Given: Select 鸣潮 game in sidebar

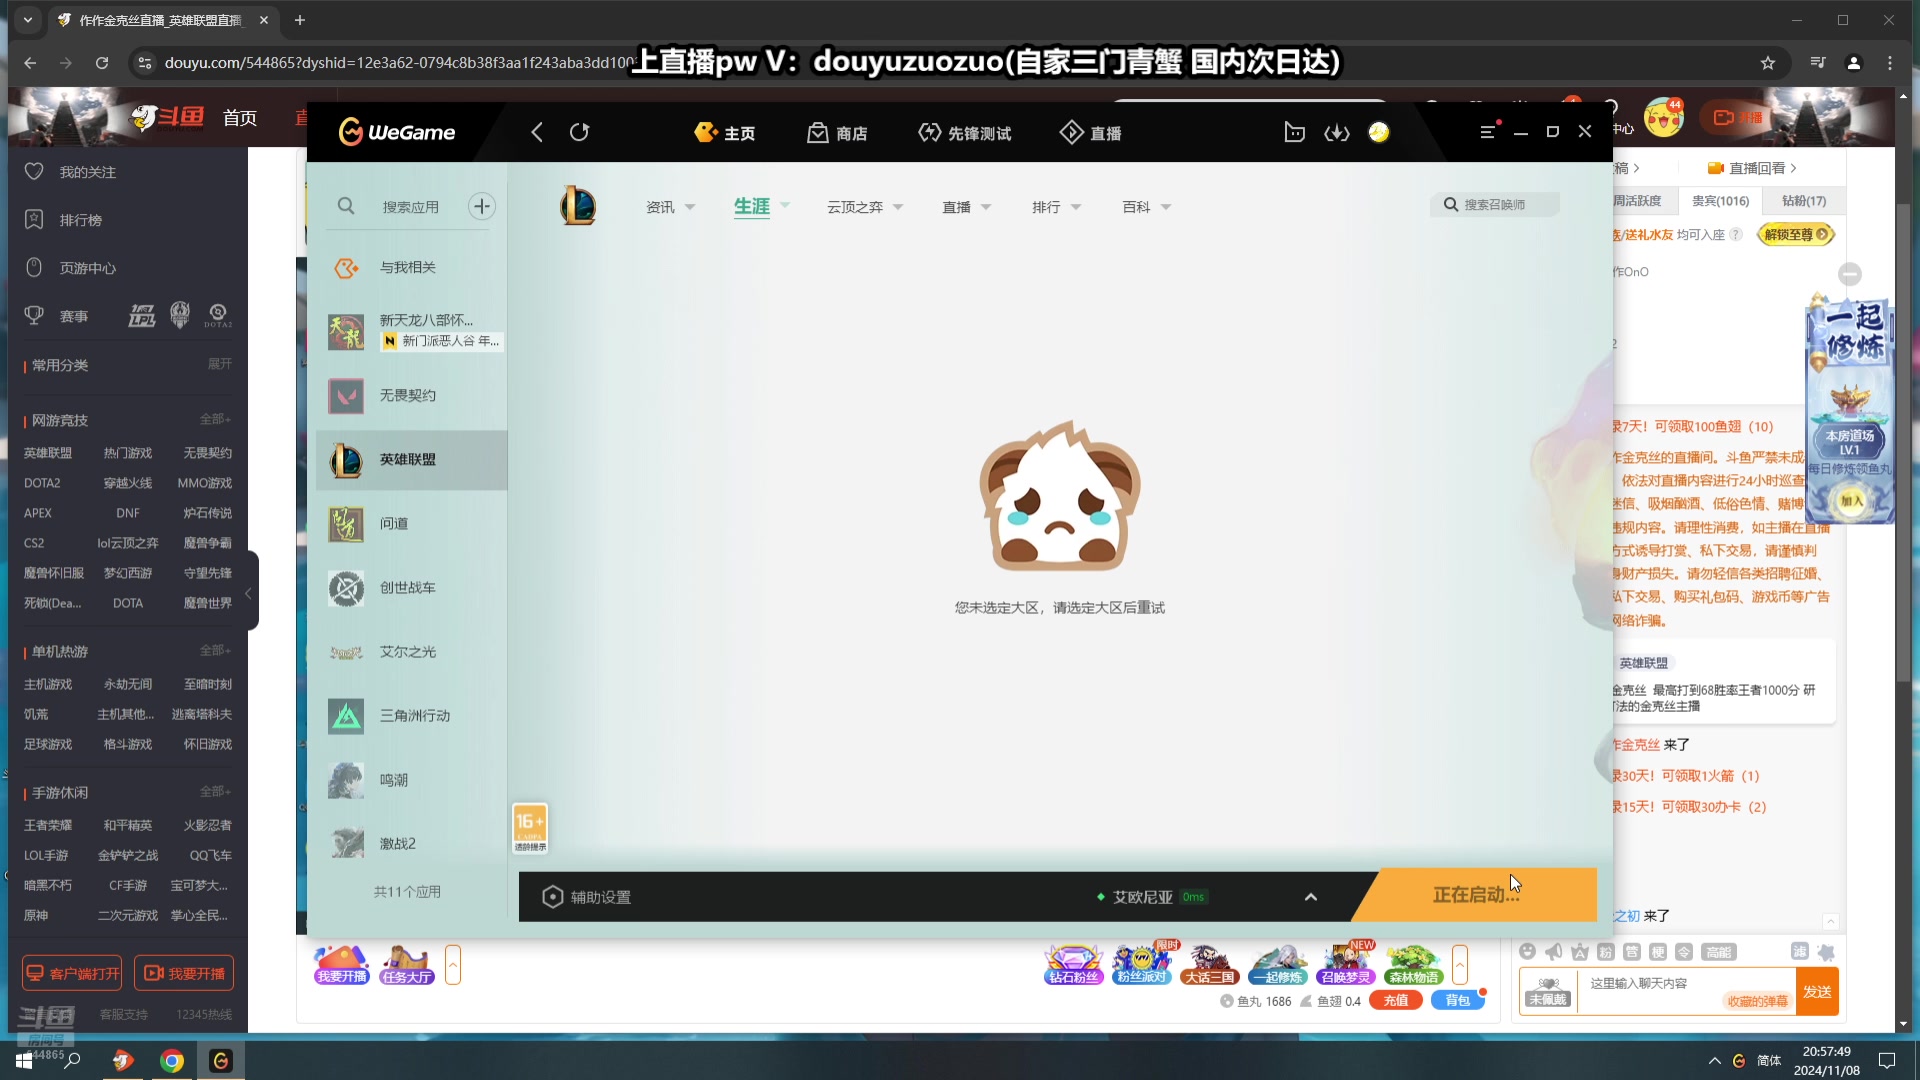Looking at the screenshot, I should (x=412, y=780).
